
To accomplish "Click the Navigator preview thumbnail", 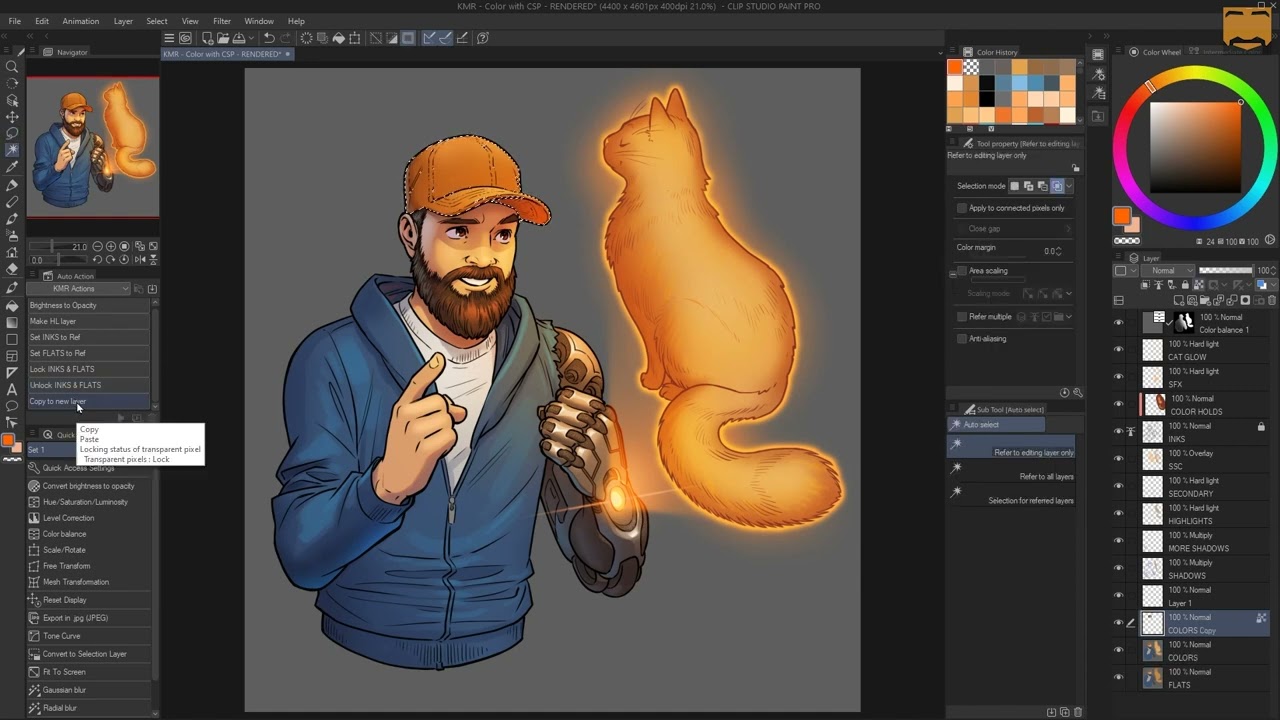I will 93,146.
